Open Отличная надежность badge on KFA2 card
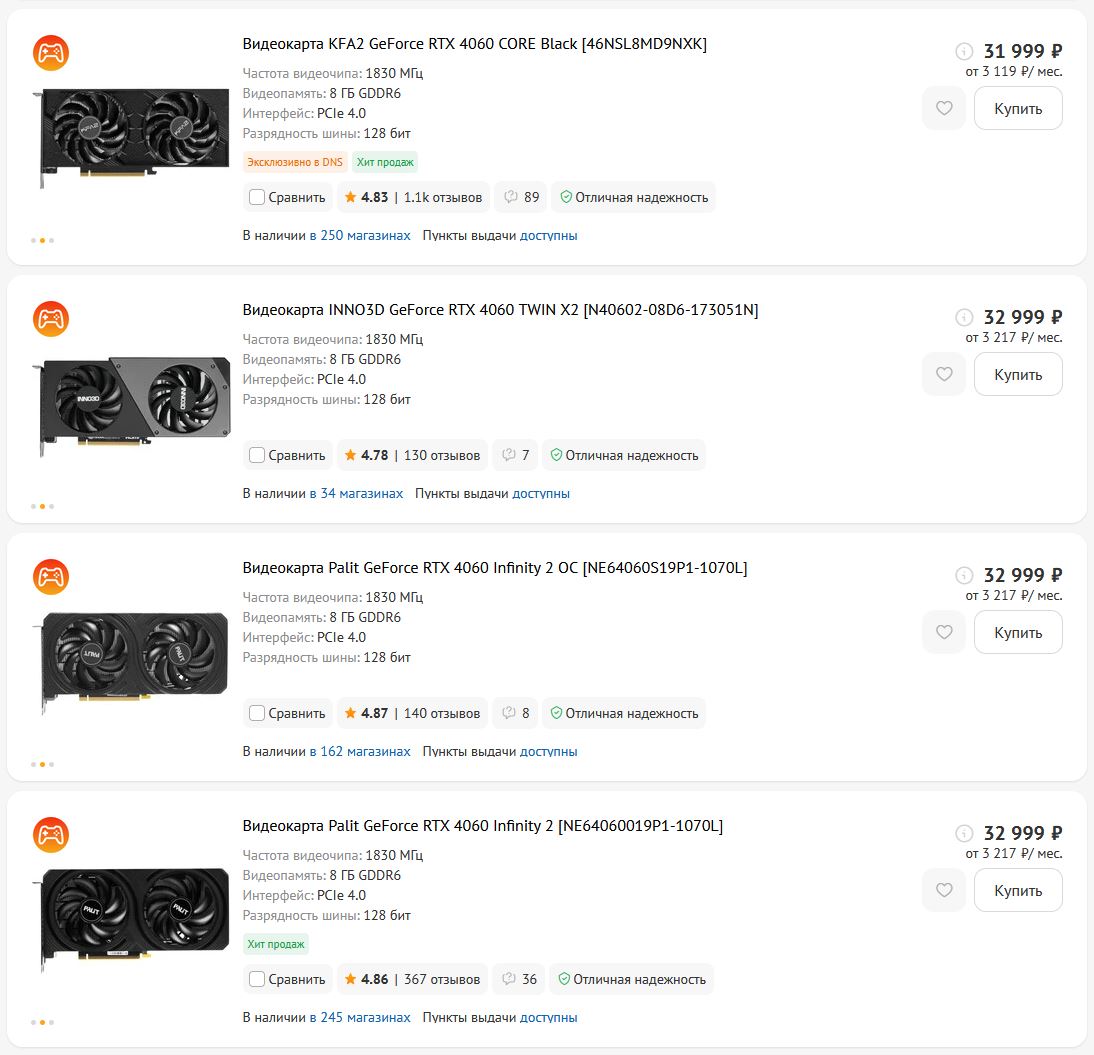1094x1055 pixels. [634, 197]
